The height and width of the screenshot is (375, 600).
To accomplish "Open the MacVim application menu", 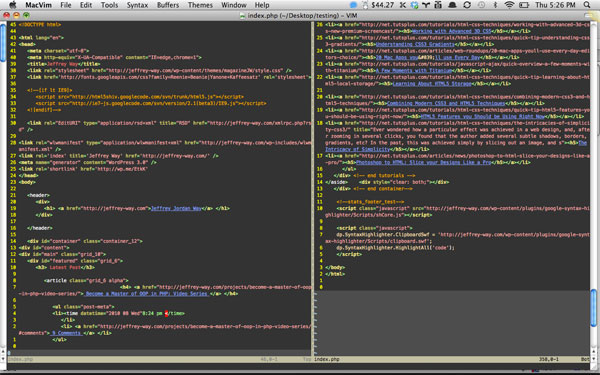I will click(38, 5).
